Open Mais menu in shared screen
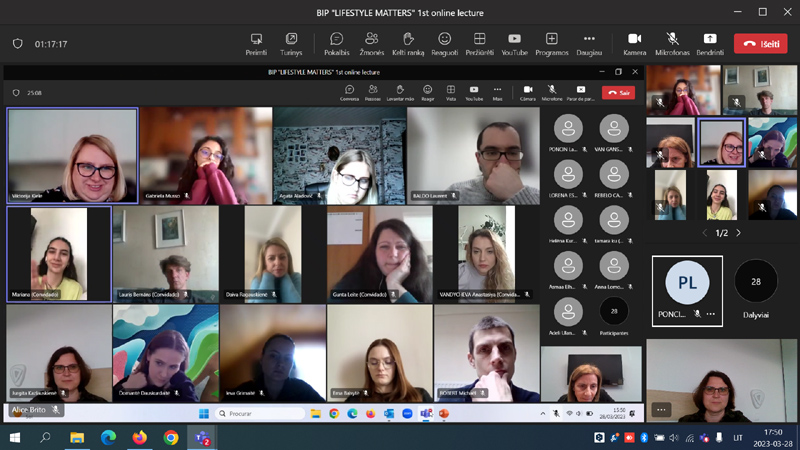This screenshot has width=800, height=450. coord(497,90)
